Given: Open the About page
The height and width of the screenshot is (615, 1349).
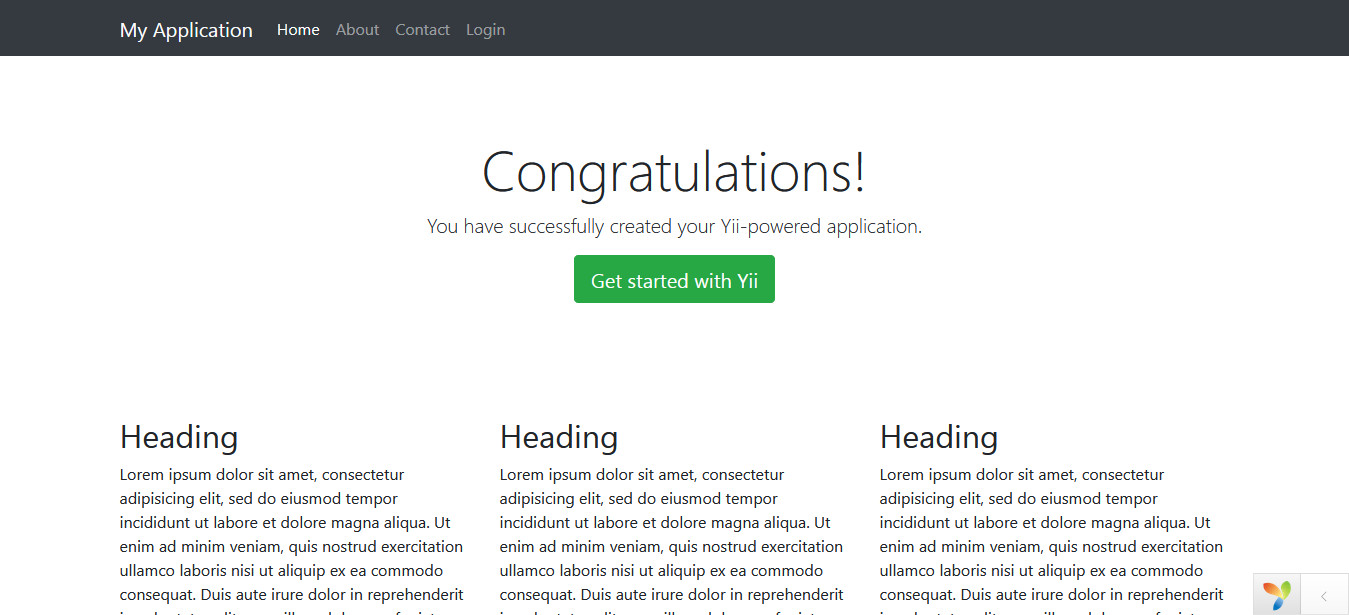Looking at the screenshot, I should pos(357,30).
